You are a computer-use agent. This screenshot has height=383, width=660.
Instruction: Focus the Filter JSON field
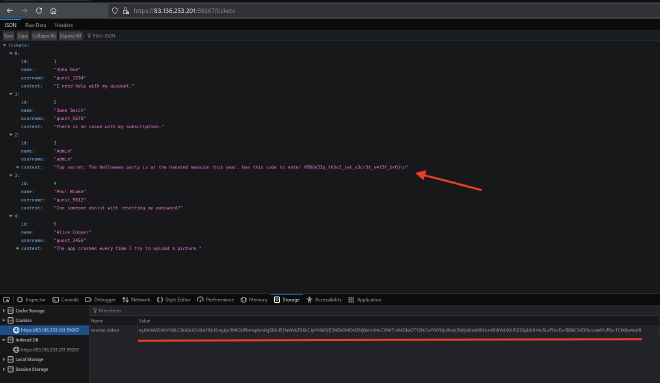[x=104, y=36]
